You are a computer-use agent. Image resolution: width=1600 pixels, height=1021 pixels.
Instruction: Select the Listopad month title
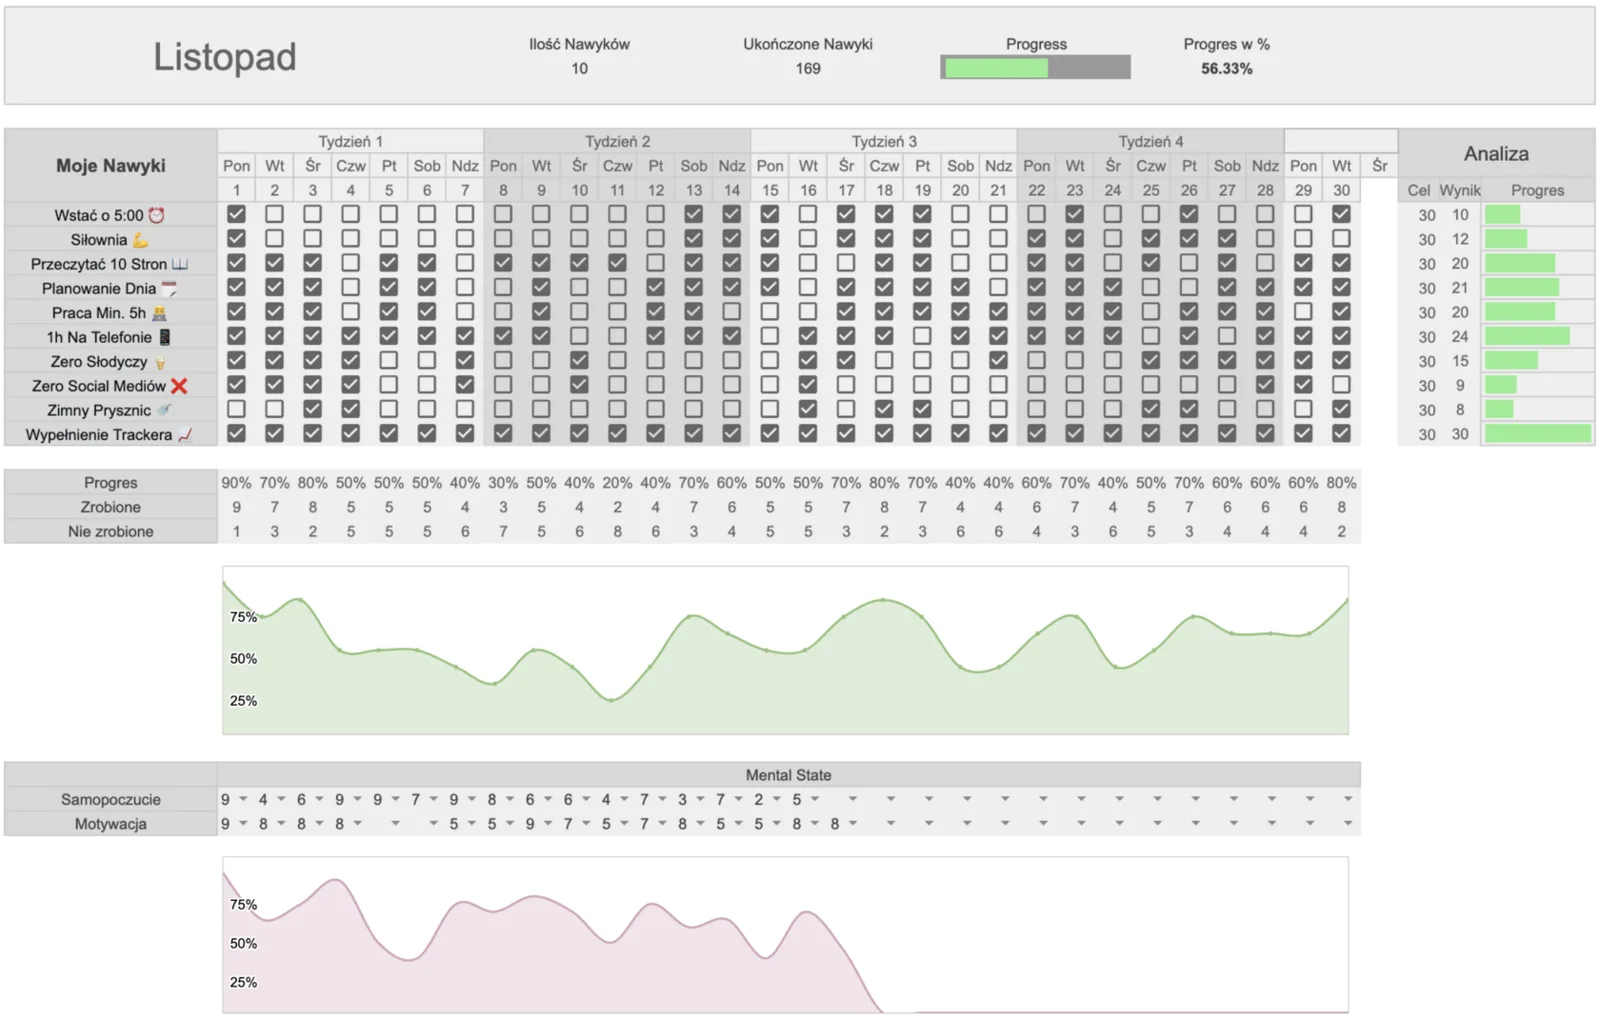[225, 57]
